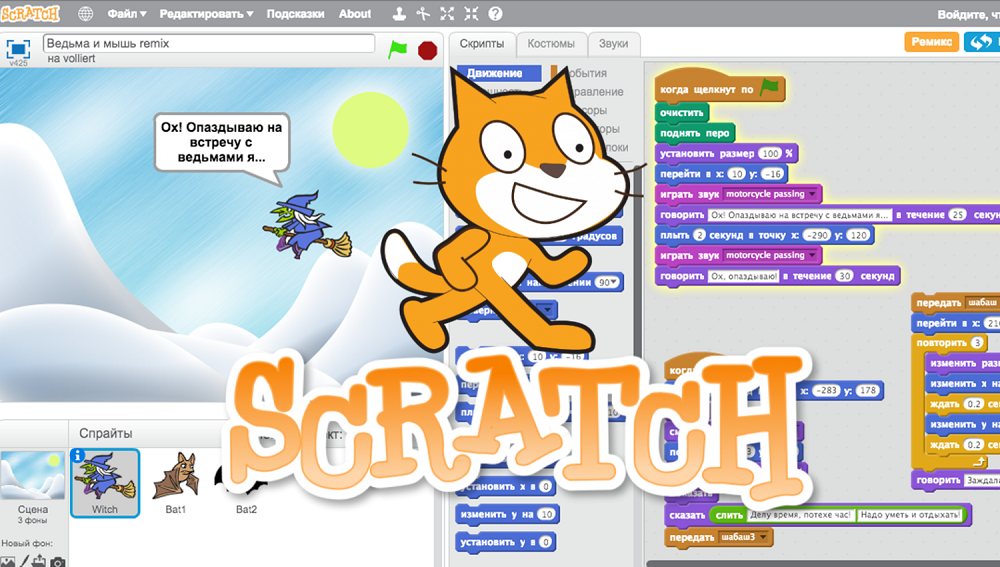1000x567 pixels.
Task: Open block help question mark icon
Action: point(495,14)
